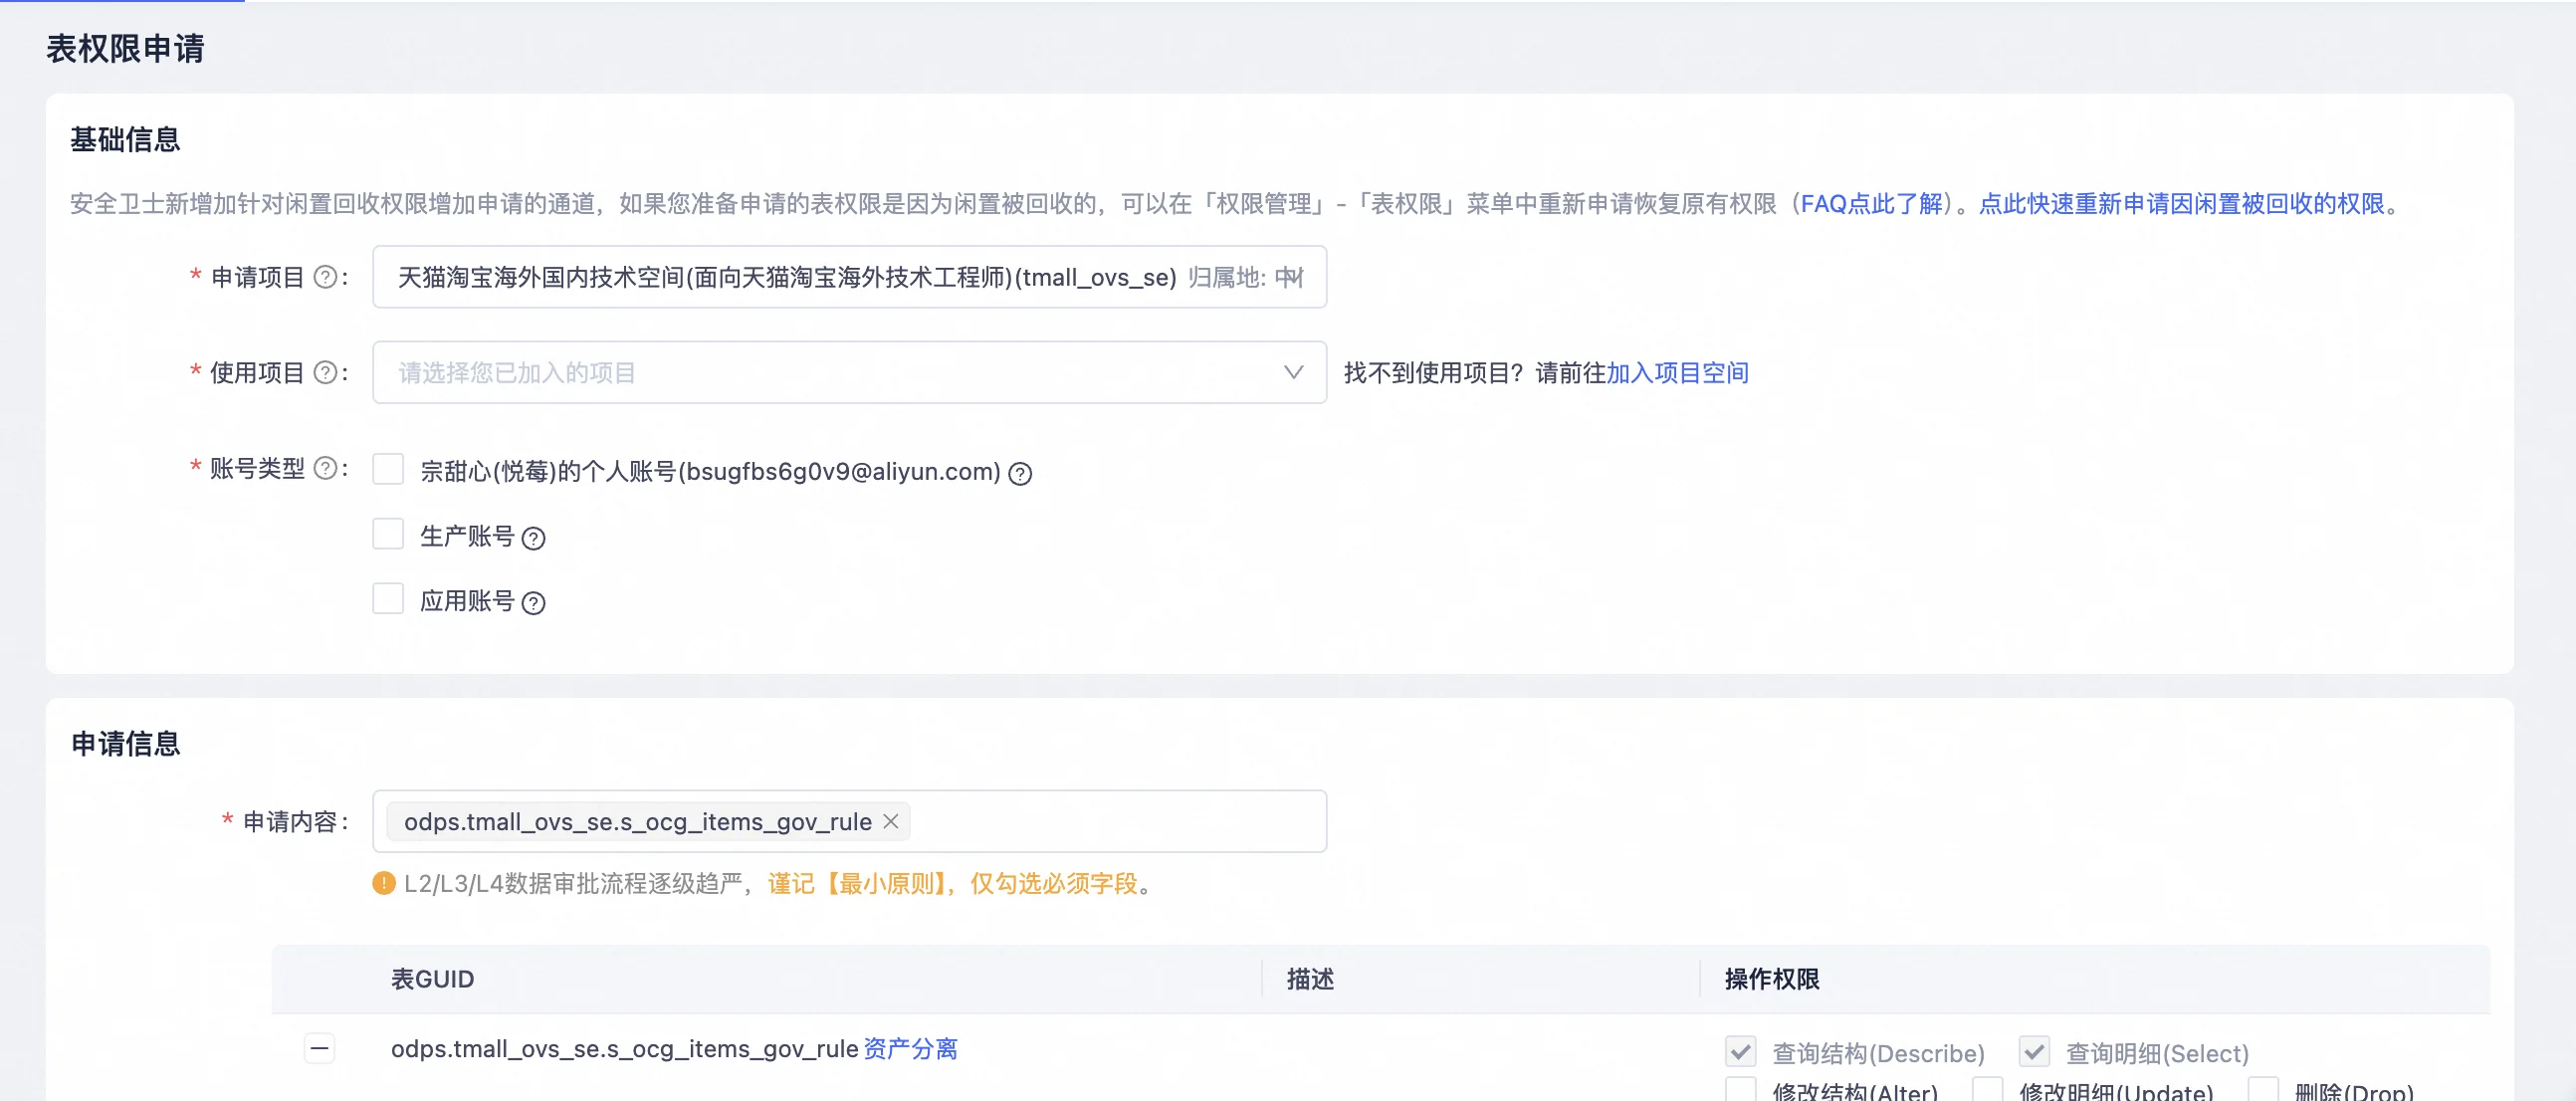This screenshot has width=2576, height=1101.
Task: Toggle the 查询明细(Select) permission checkbox
Action: pos(2035,1051)
